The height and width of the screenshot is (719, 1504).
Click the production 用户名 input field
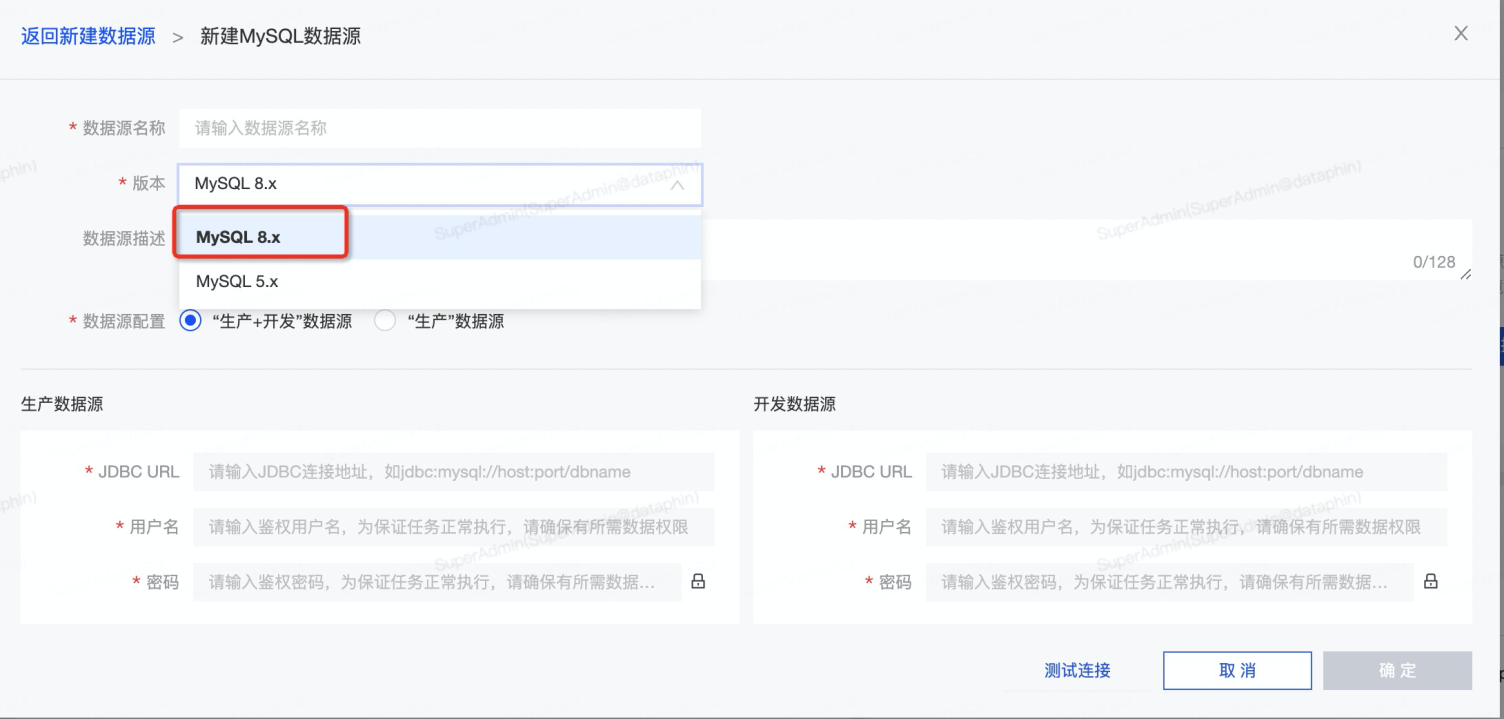[x=453, y=526]
